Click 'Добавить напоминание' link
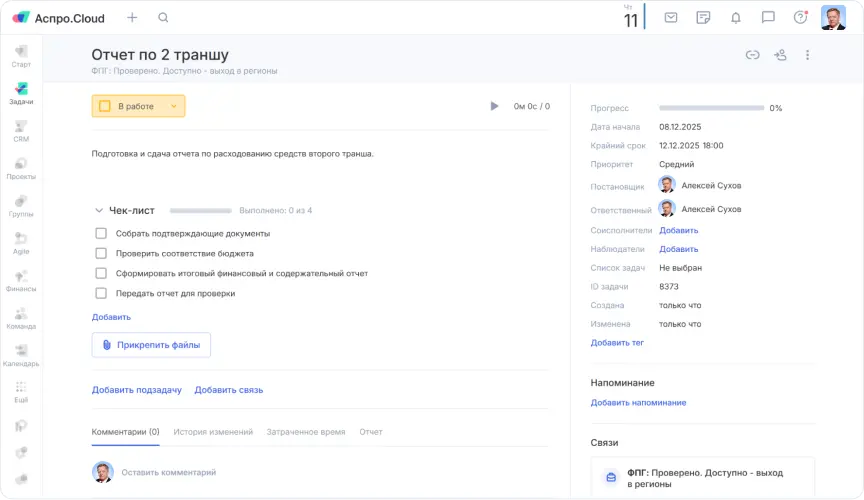 click(x=638, y=402)
